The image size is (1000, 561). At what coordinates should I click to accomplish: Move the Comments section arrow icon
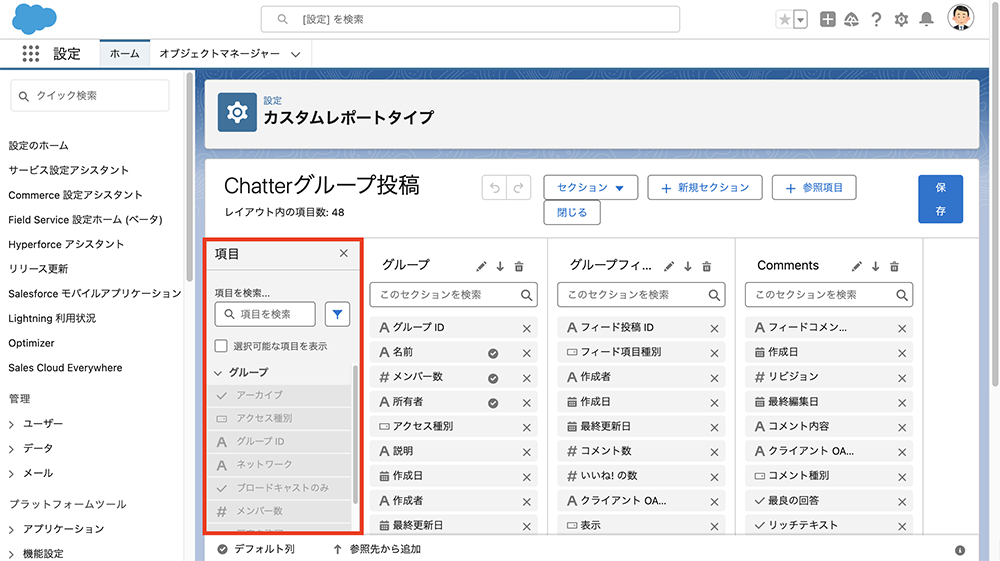tap(876, 266)
